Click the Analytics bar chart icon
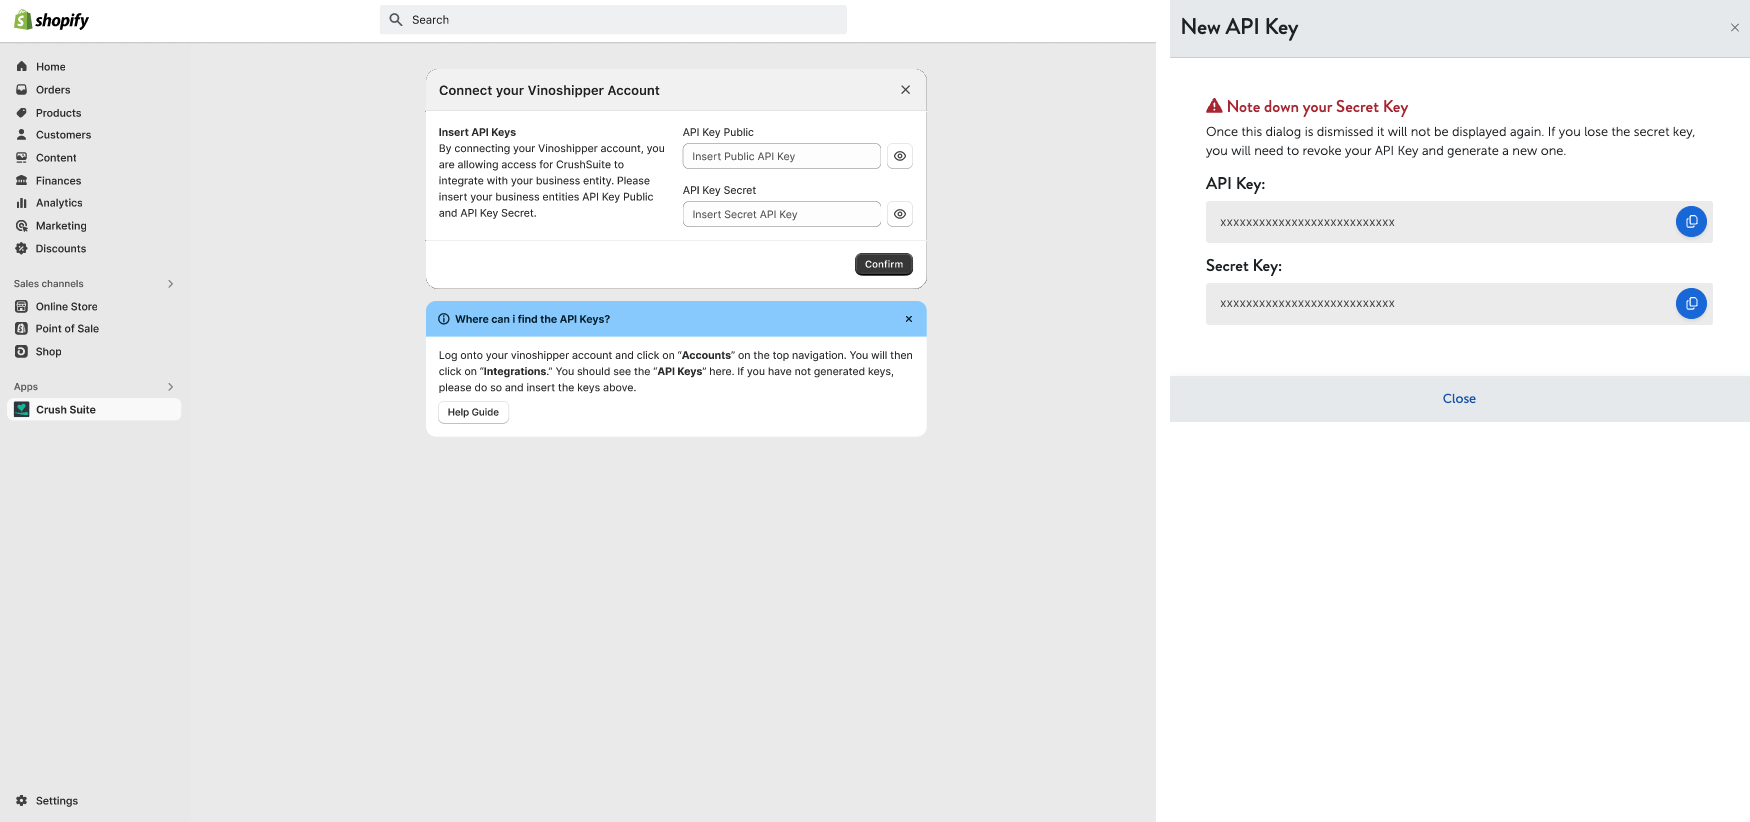The image size is (1750, 822). (22, 203)
